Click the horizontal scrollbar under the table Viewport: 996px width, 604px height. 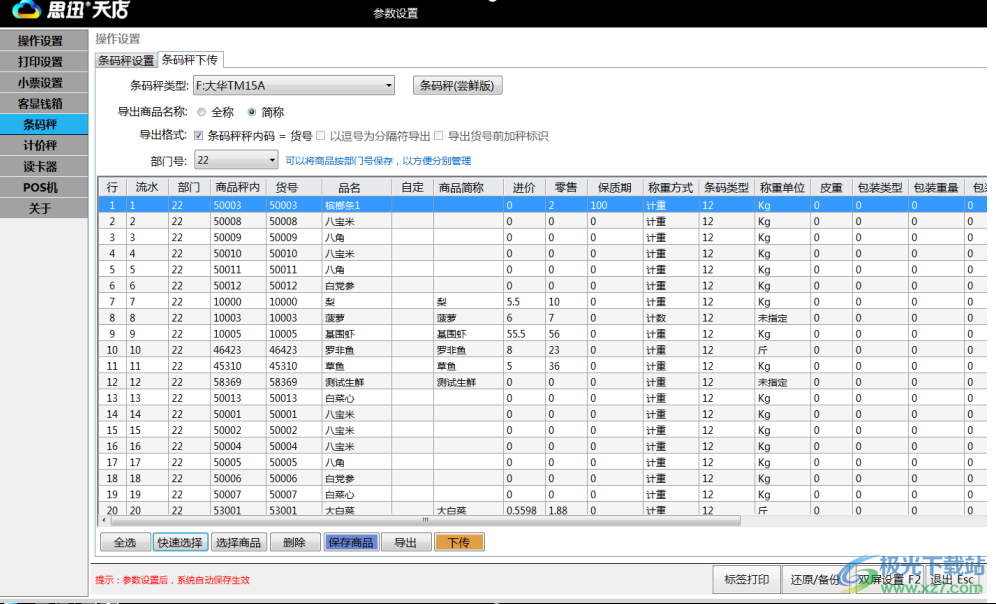click(x=425, y=520)
